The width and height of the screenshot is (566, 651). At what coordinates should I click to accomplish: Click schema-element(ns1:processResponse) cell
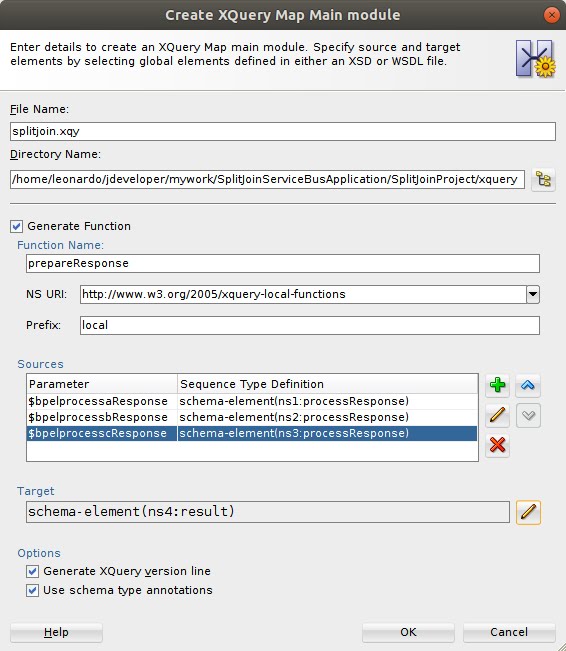coord(327,401)
